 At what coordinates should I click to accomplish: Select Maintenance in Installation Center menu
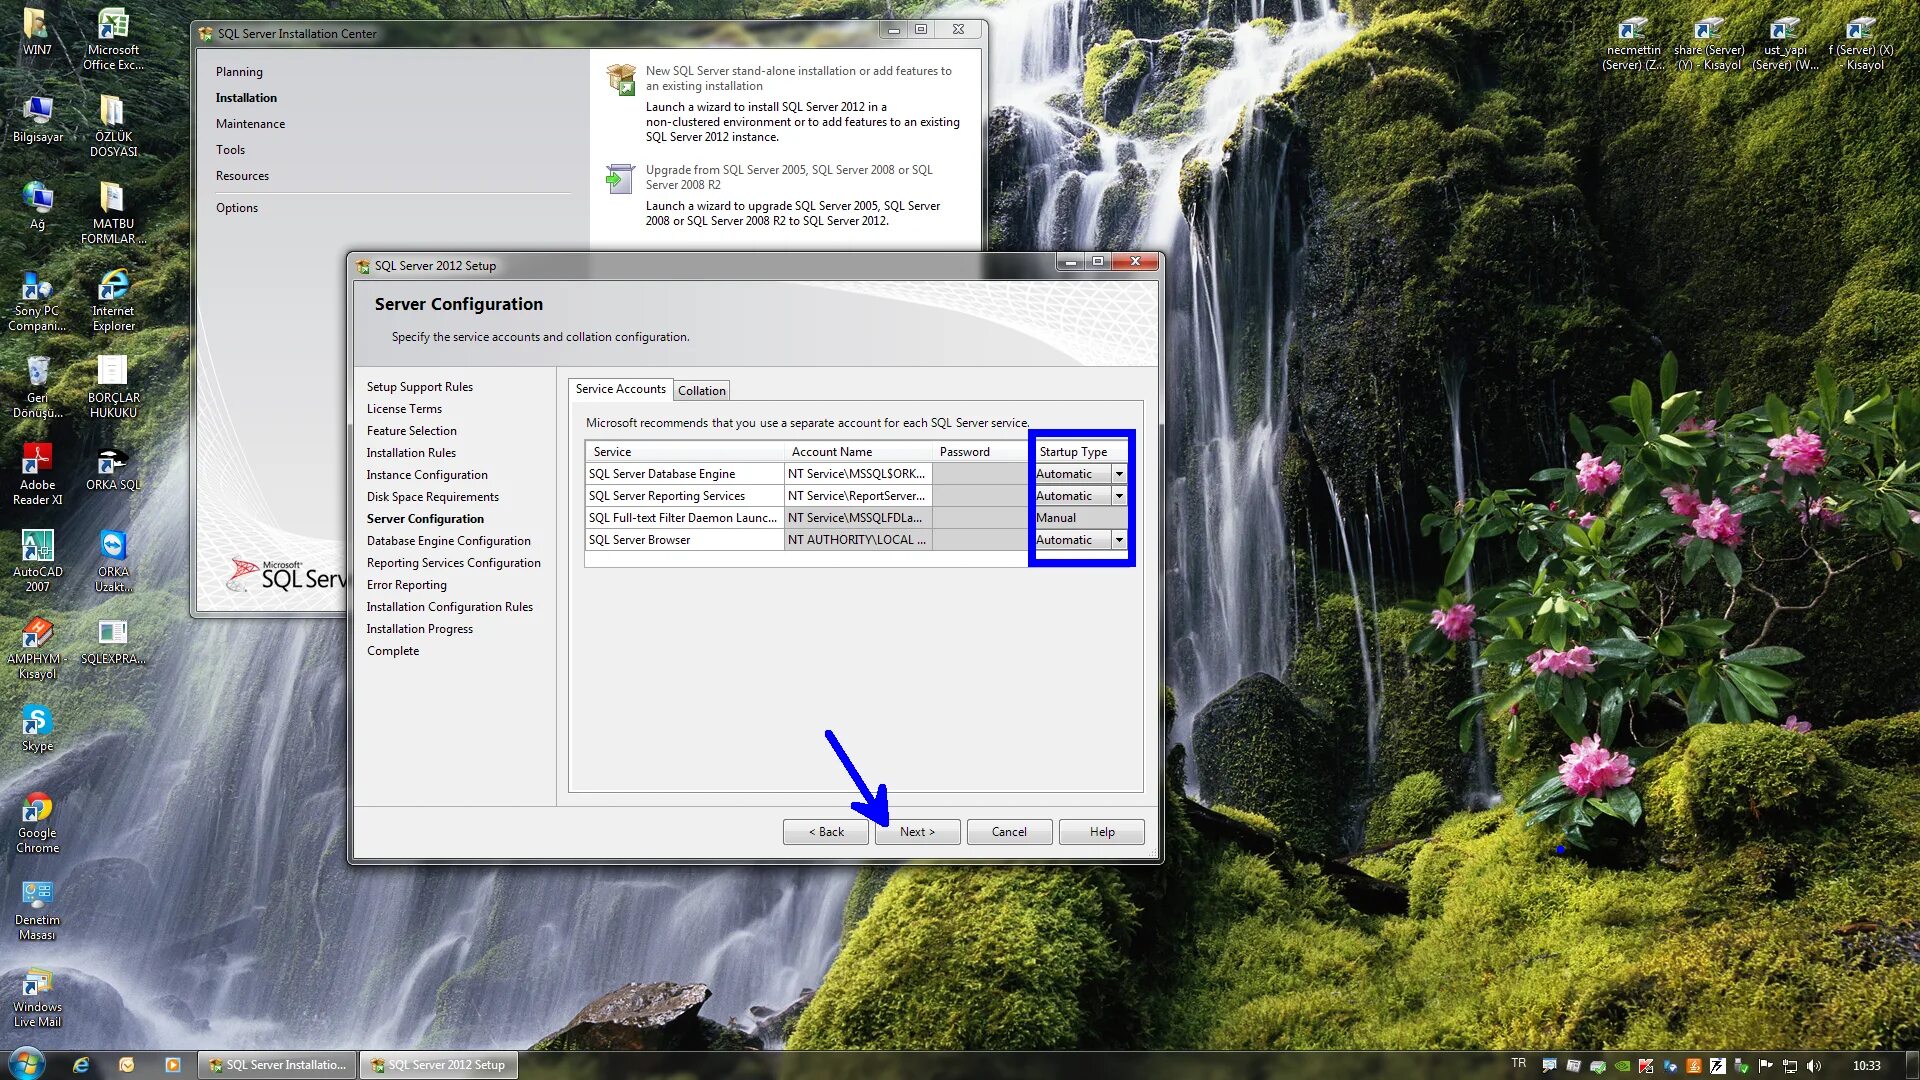click(250, 124)
